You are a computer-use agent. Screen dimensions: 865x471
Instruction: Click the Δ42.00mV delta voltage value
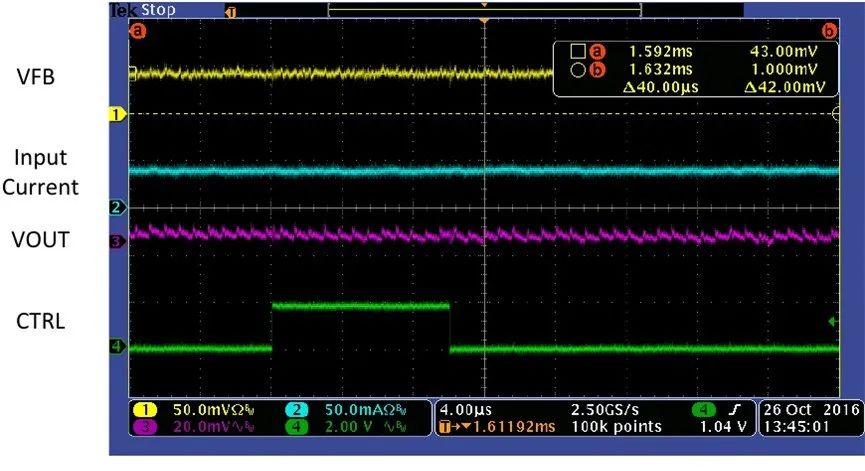click(x=784, y=87)
